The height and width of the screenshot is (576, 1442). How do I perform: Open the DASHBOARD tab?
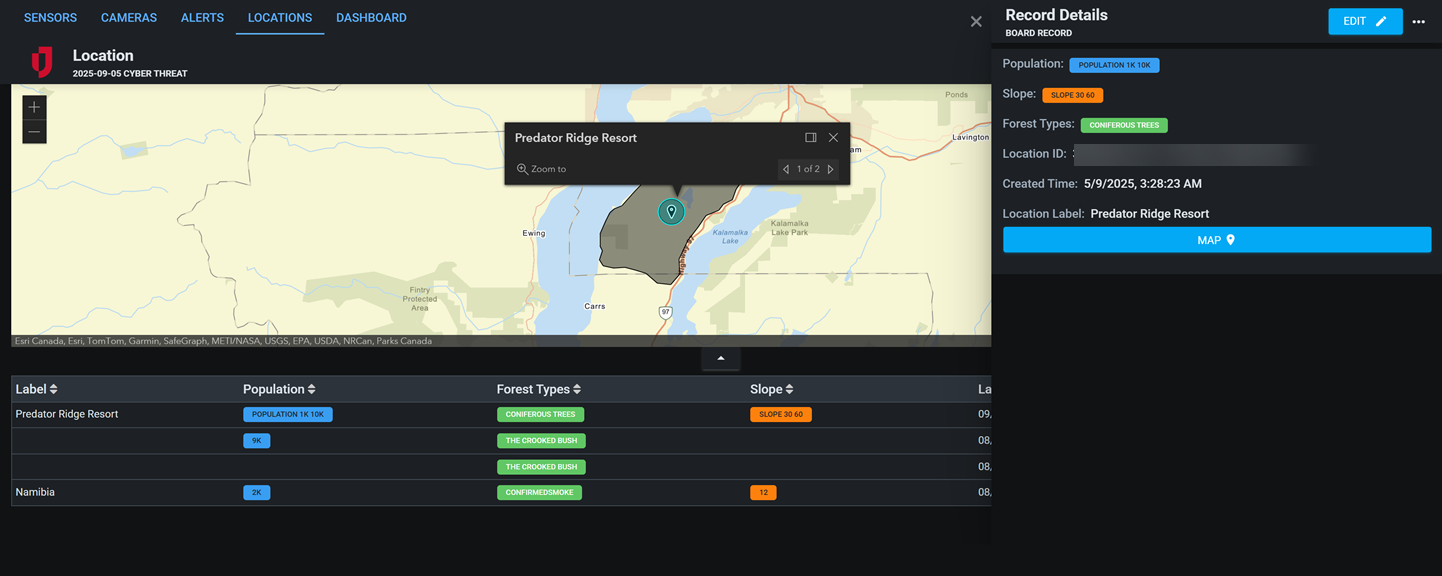click(x=371, y=17)
